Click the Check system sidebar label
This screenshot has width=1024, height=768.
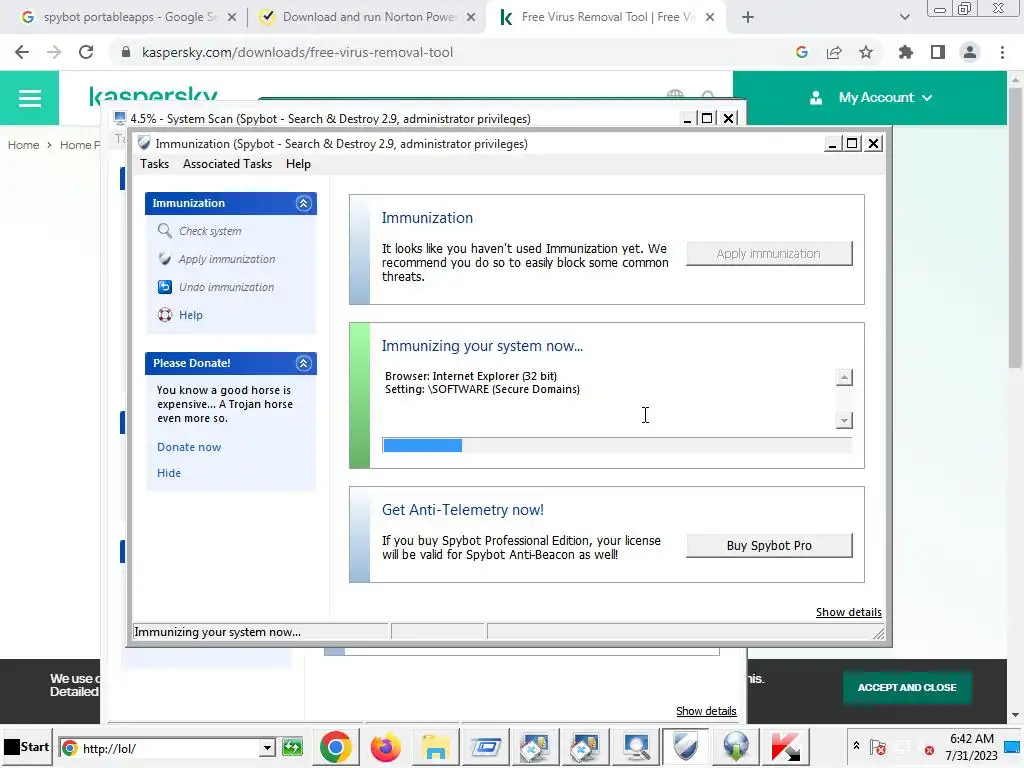tap(210, 231)
